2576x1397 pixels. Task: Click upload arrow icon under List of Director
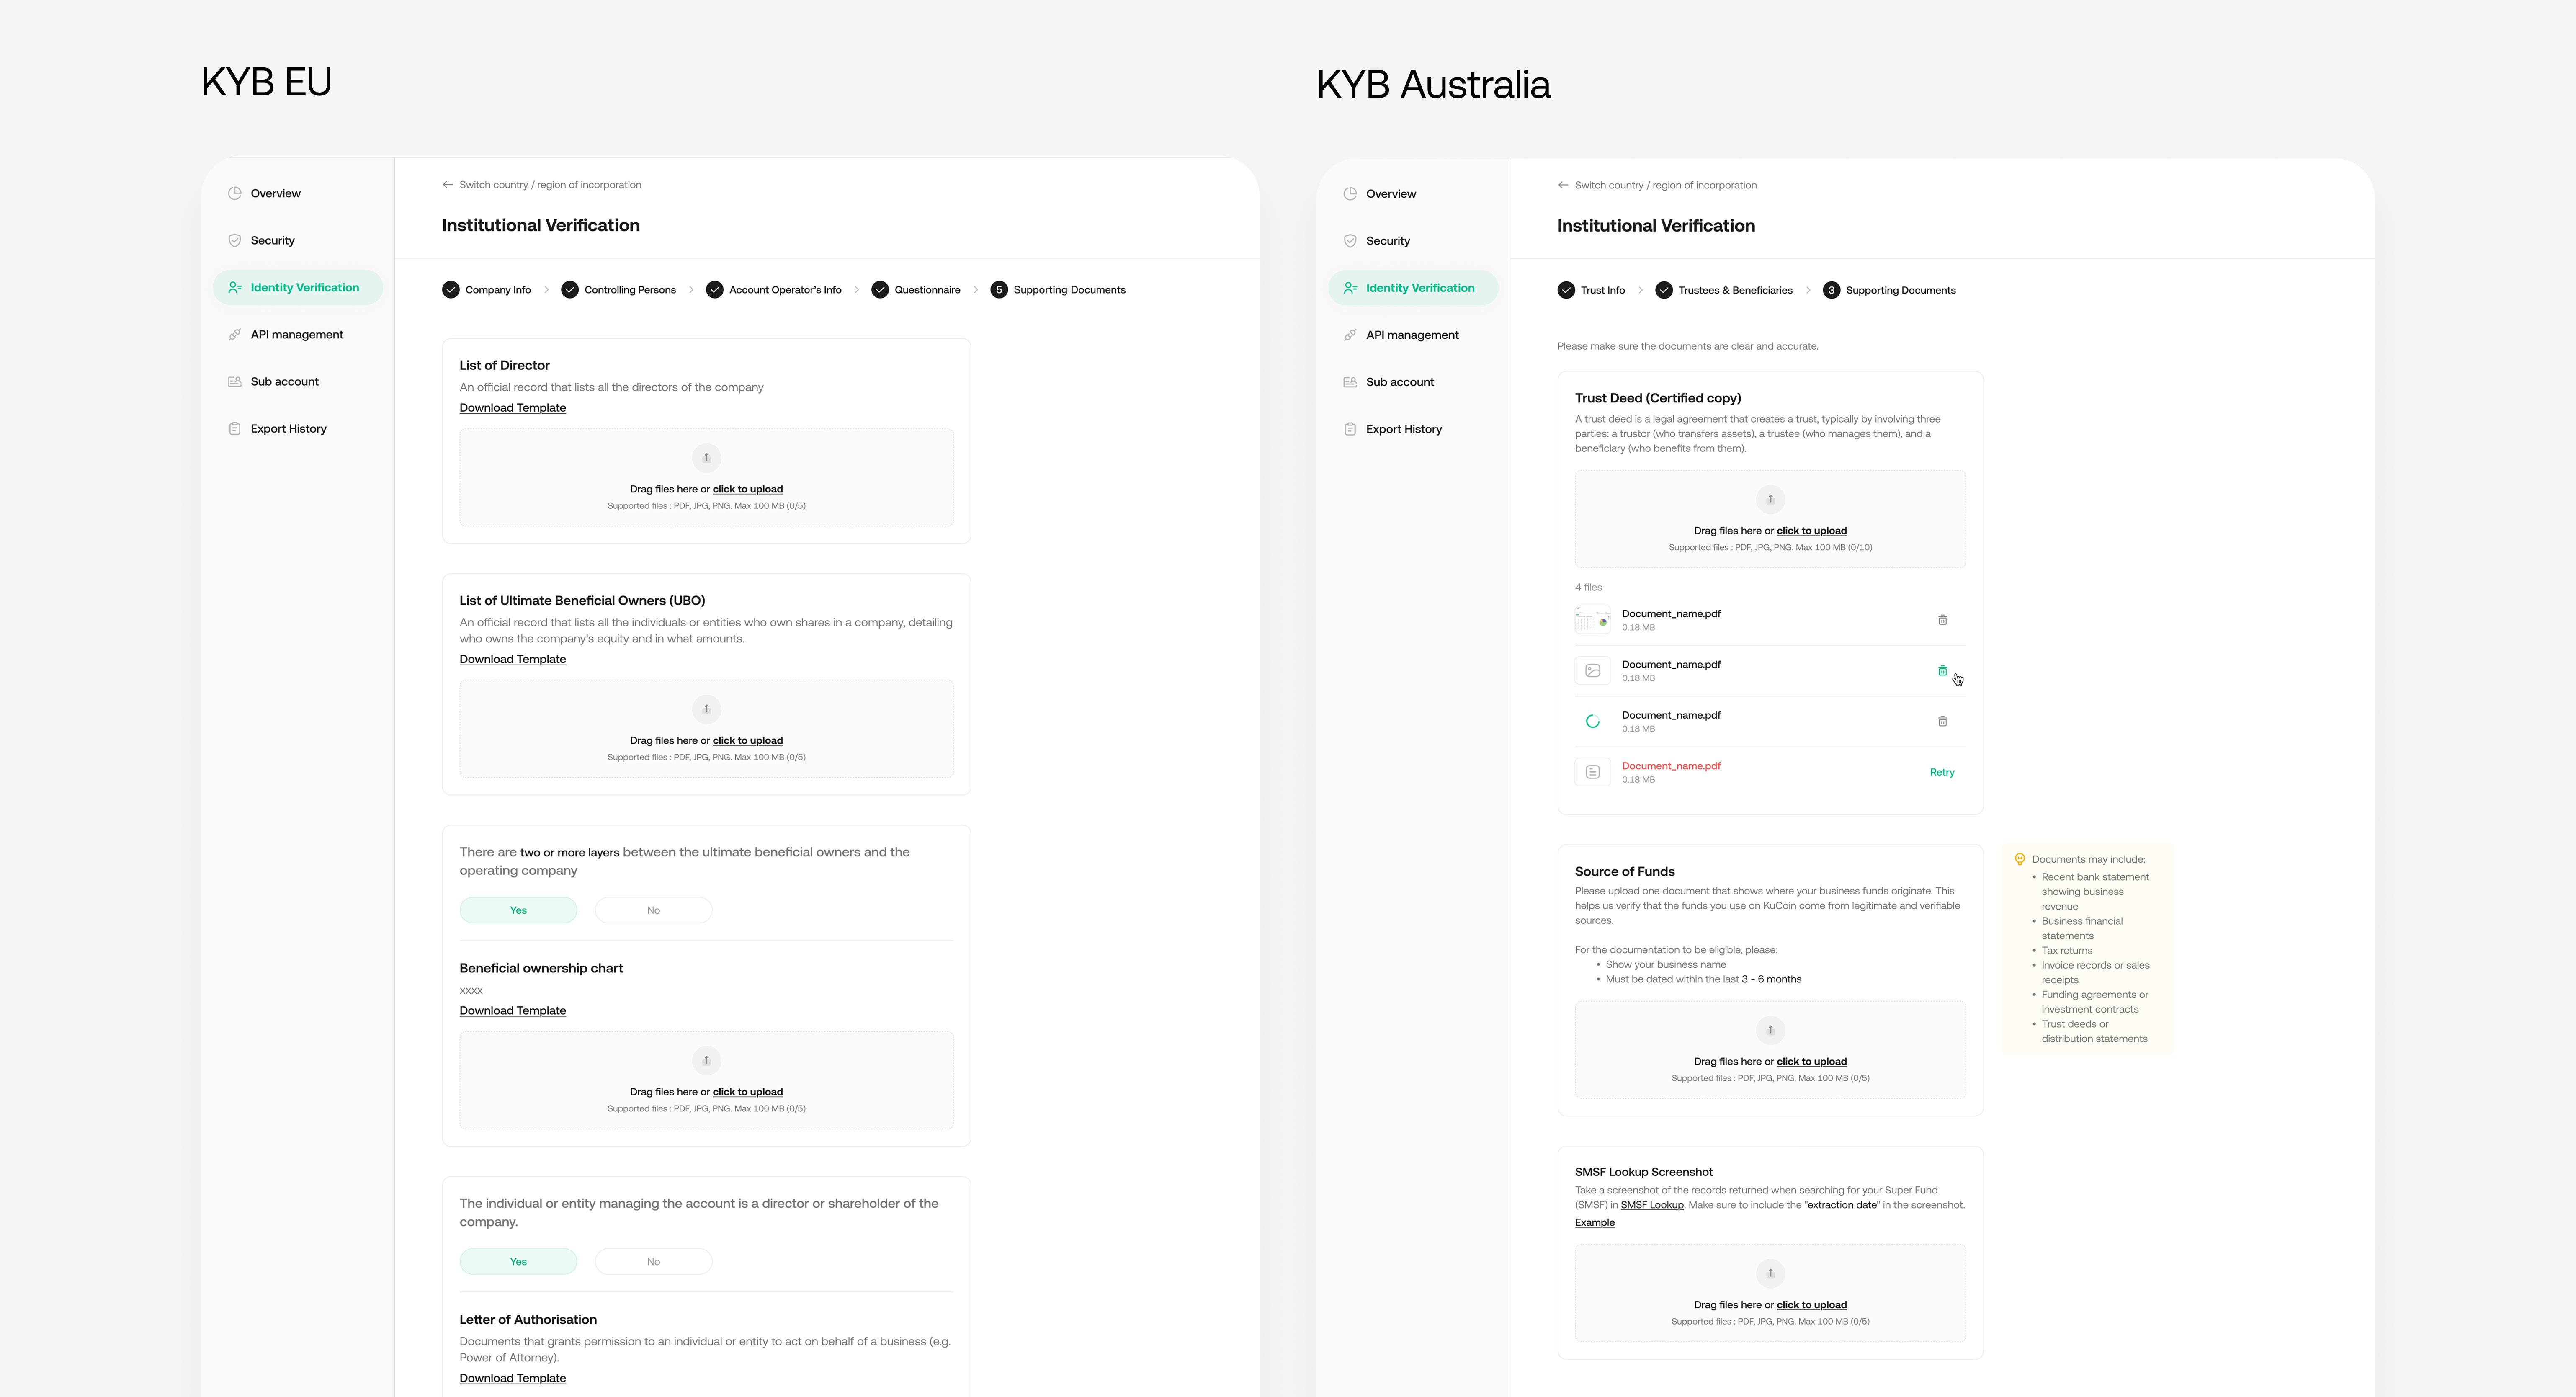point(706,458)
